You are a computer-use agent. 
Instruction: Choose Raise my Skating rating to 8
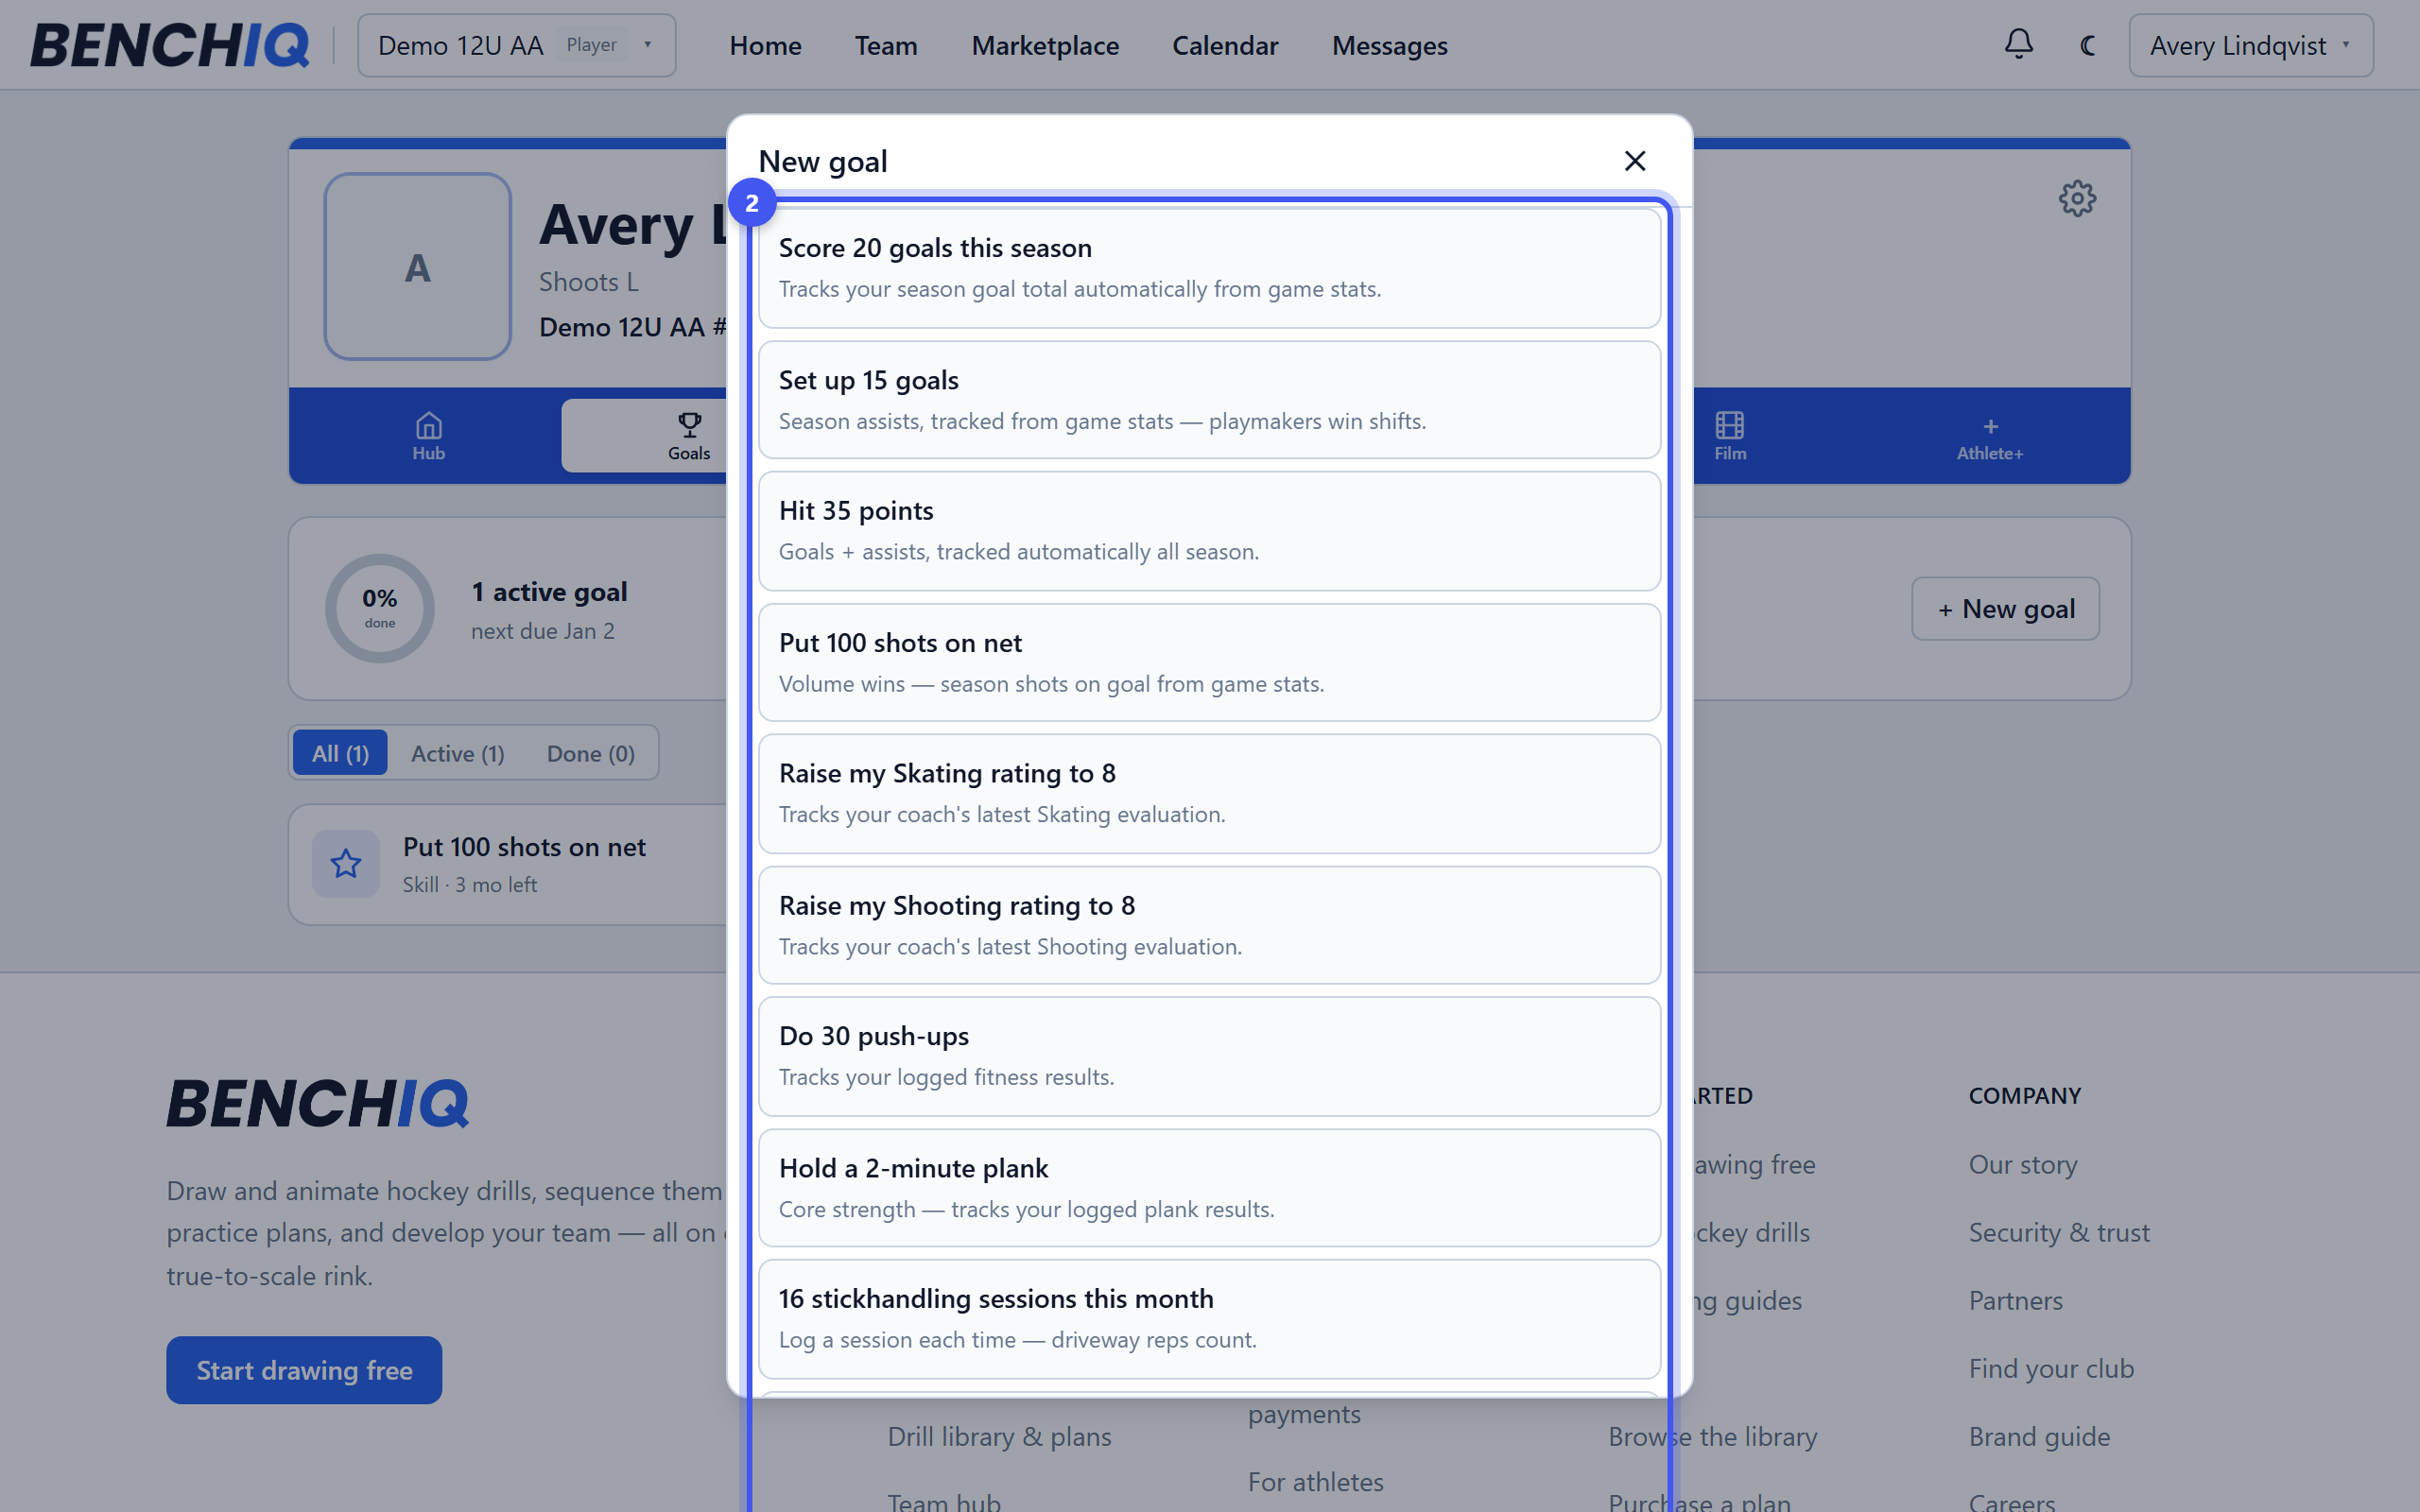pyautogui.click(x=1209, y=793)
